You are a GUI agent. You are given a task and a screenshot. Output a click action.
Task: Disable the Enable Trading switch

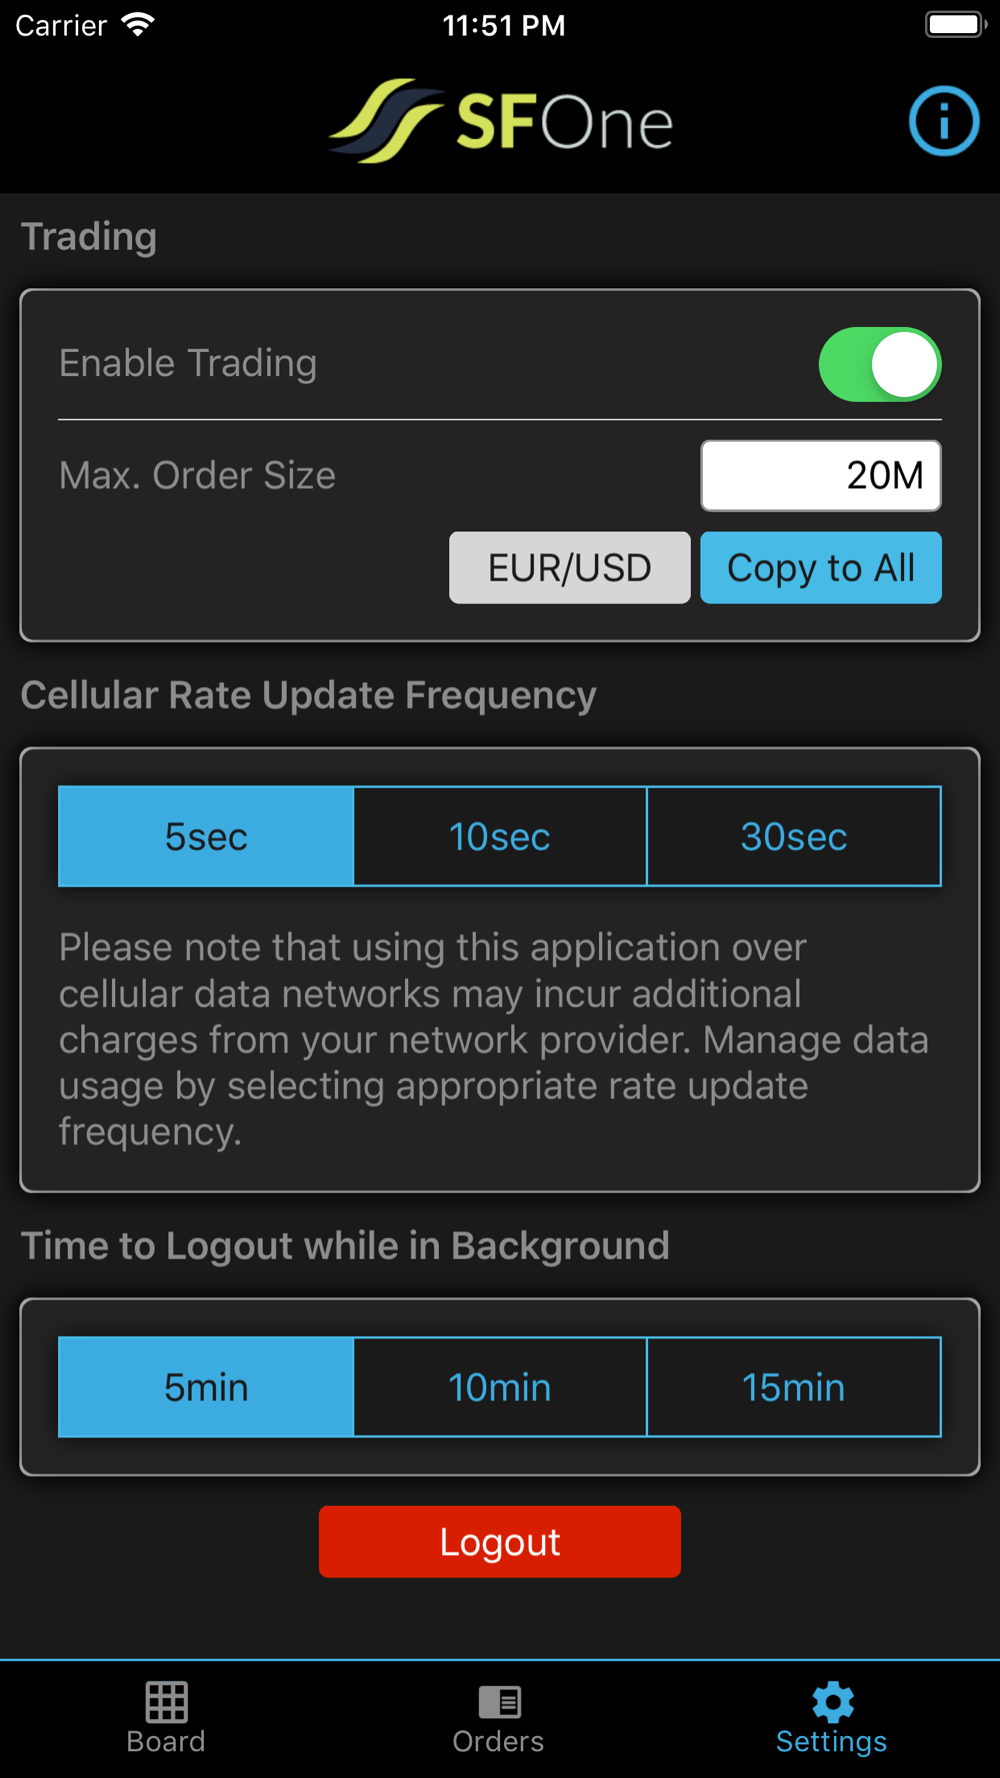[880, 364]
